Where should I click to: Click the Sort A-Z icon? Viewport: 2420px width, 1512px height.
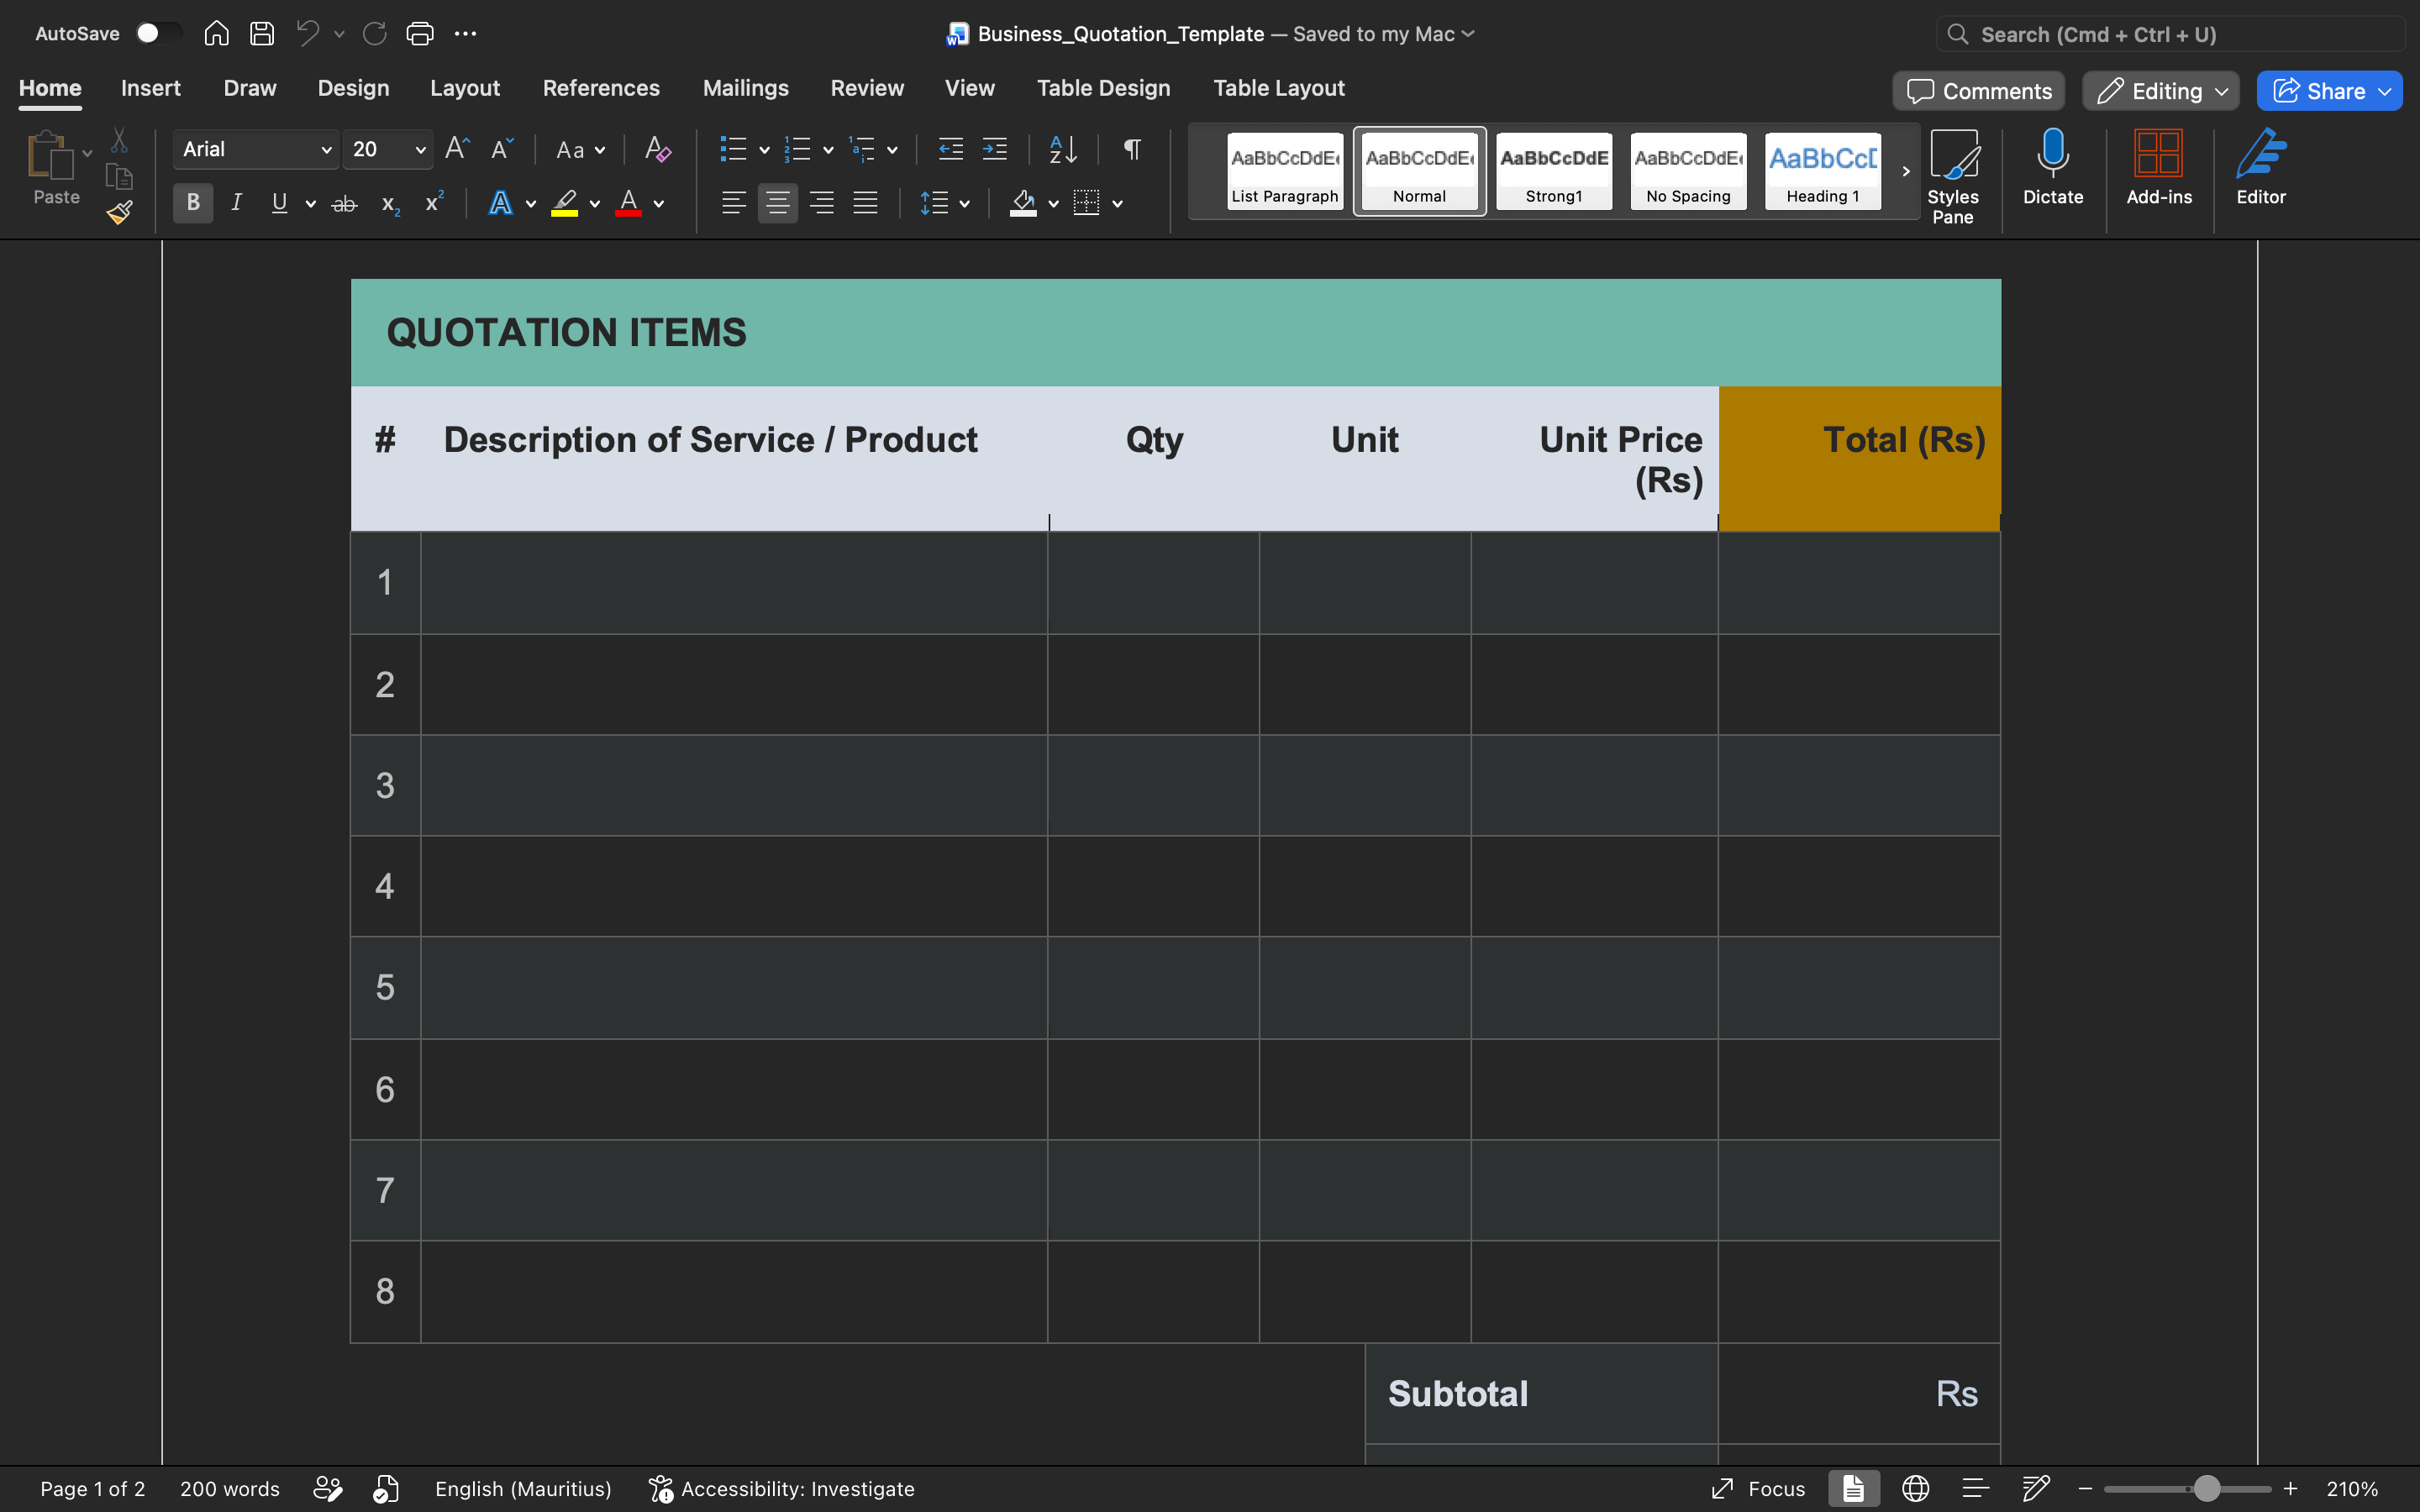1063,149
